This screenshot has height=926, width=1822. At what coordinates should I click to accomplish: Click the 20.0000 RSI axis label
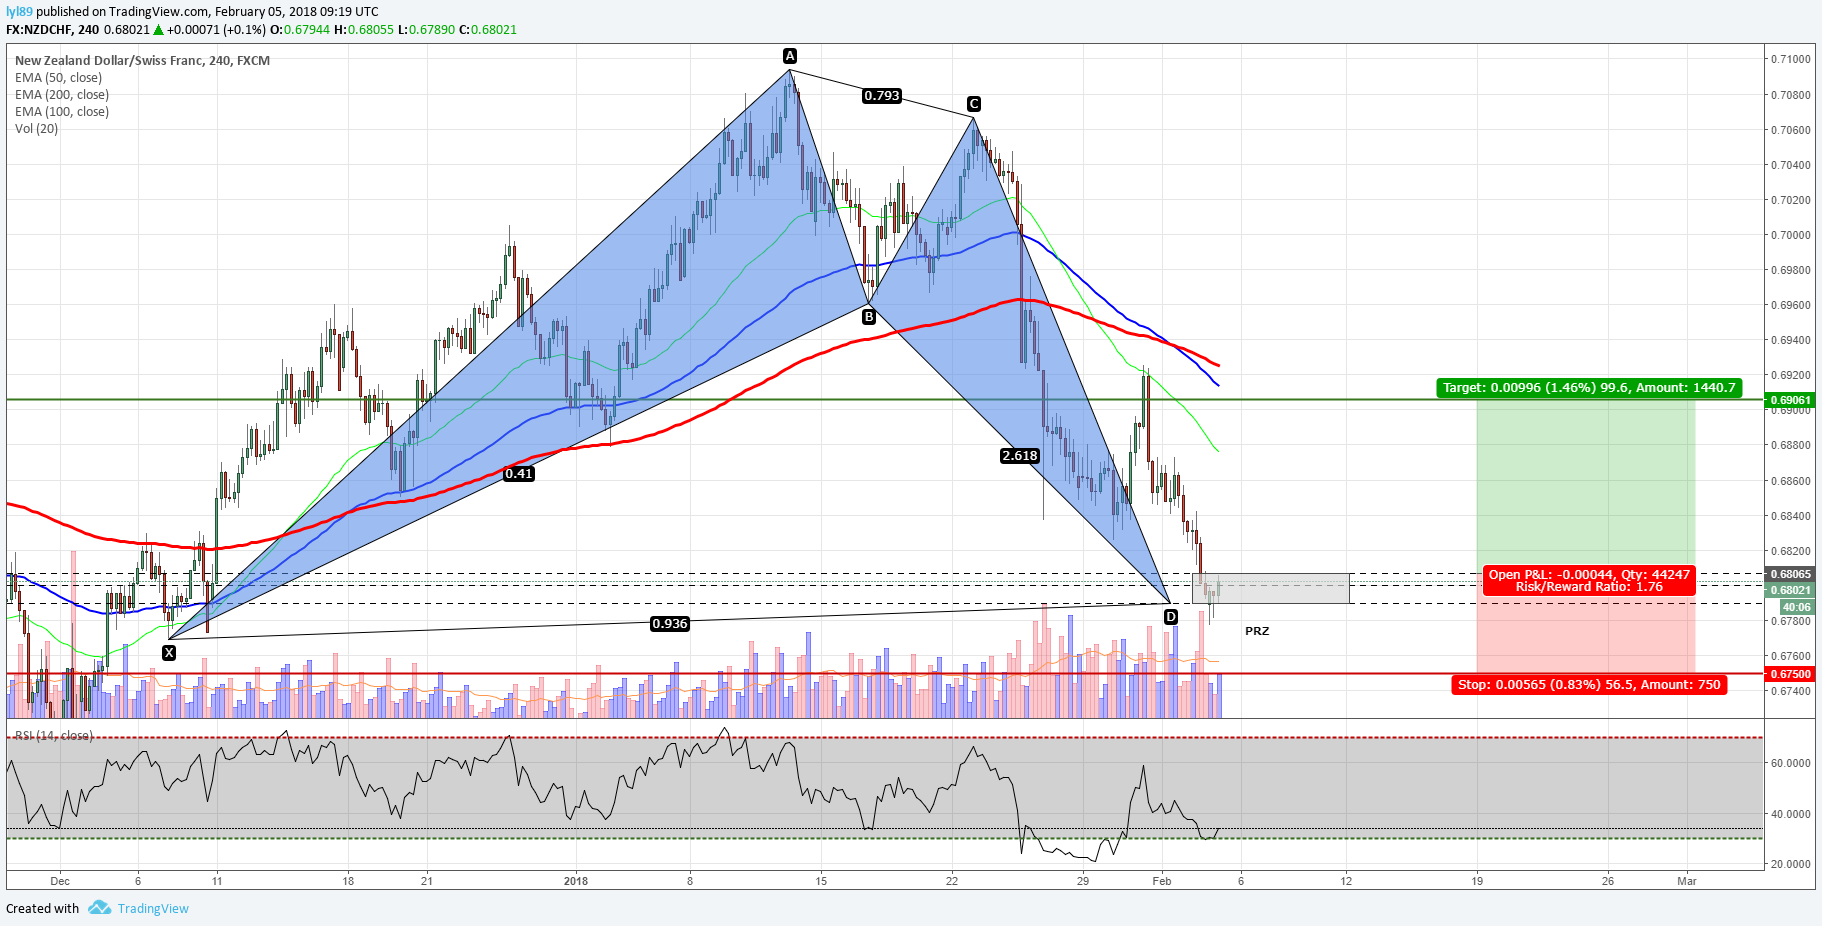[x=1791, y=864]
